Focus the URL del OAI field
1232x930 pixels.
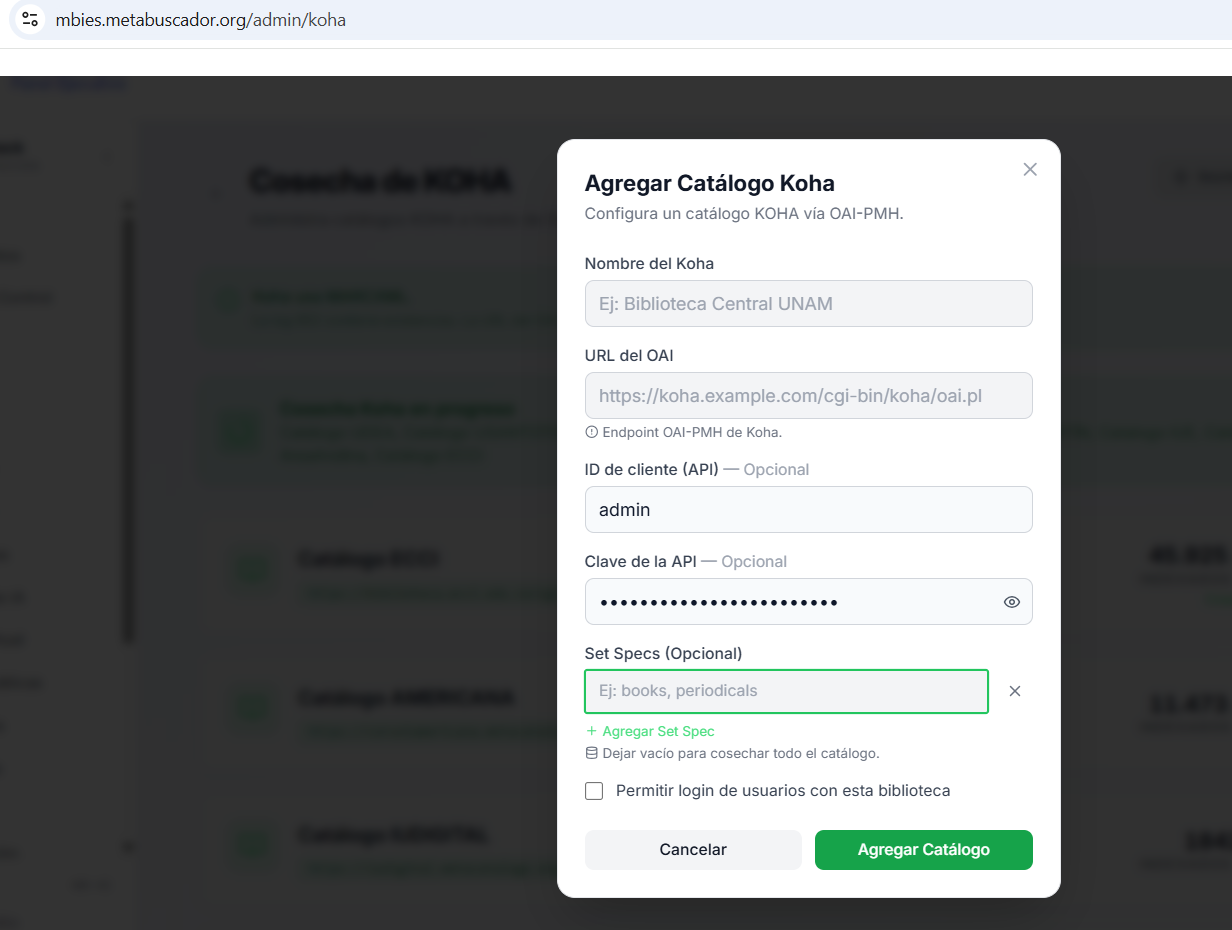[x=809, y=396]
